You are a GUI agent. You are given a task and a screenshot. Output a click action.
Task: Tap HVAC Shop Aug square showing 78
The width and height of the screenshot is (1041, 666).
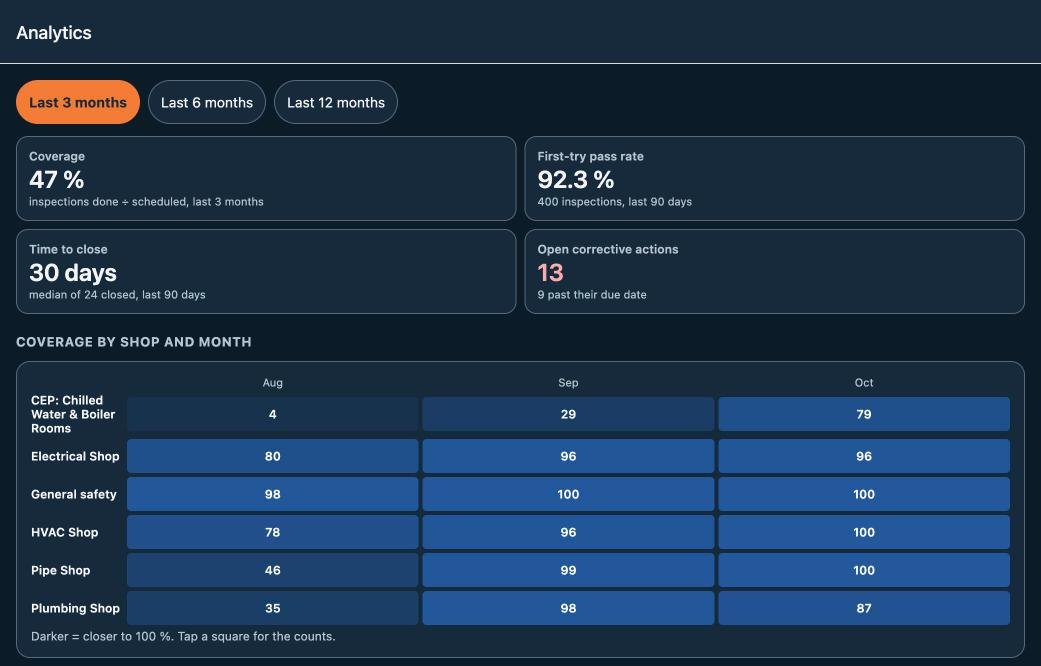[x=272, y=532]
